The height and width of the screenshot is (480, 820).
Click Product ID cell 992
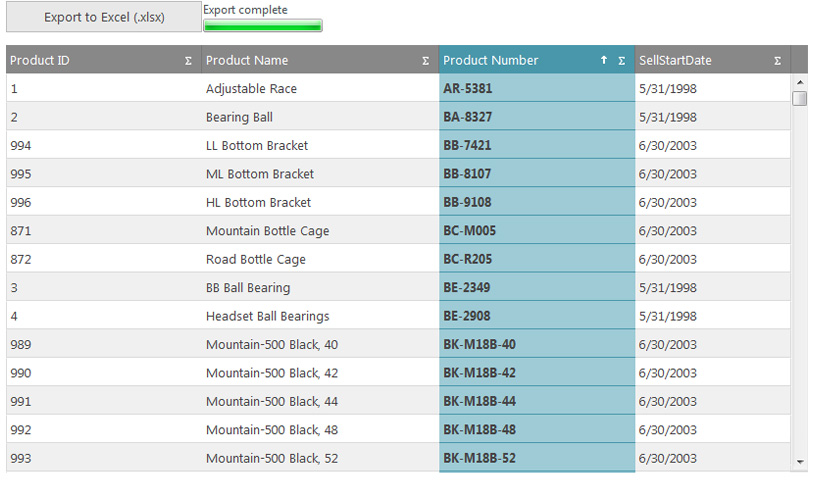tap(104, 429)
